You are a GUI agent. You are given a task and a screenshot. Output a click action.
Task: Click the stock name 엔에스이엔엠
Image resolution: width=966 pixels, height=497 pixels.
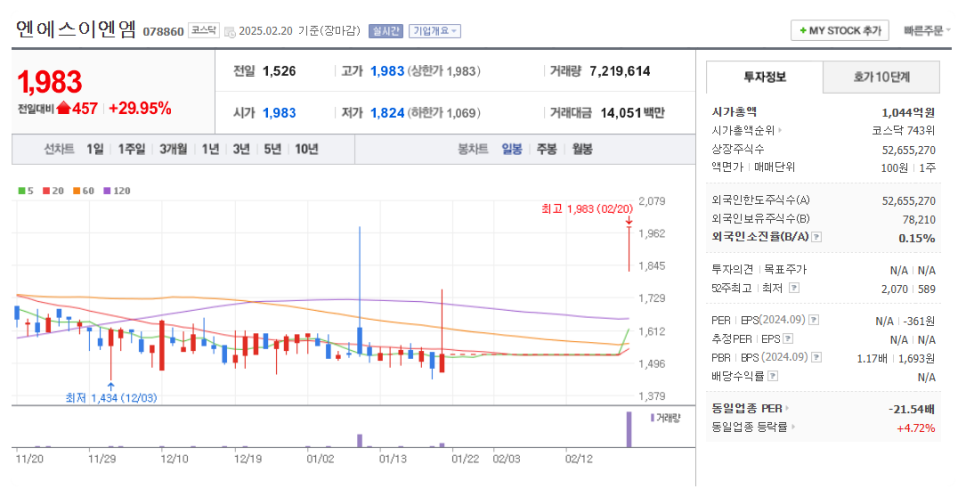76,29
